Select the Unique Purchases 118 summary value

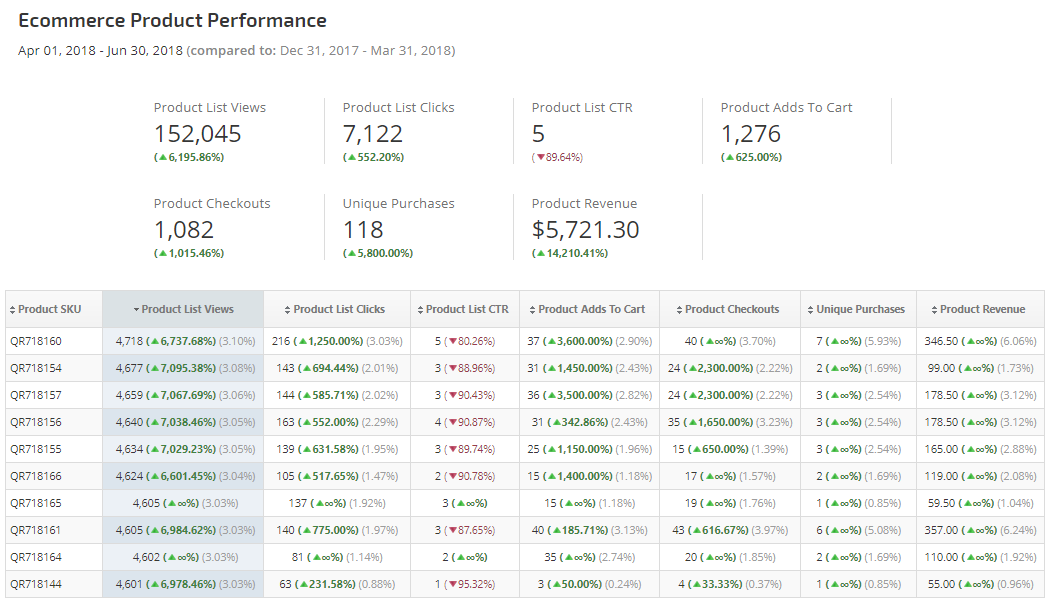(x=363, y=230)
